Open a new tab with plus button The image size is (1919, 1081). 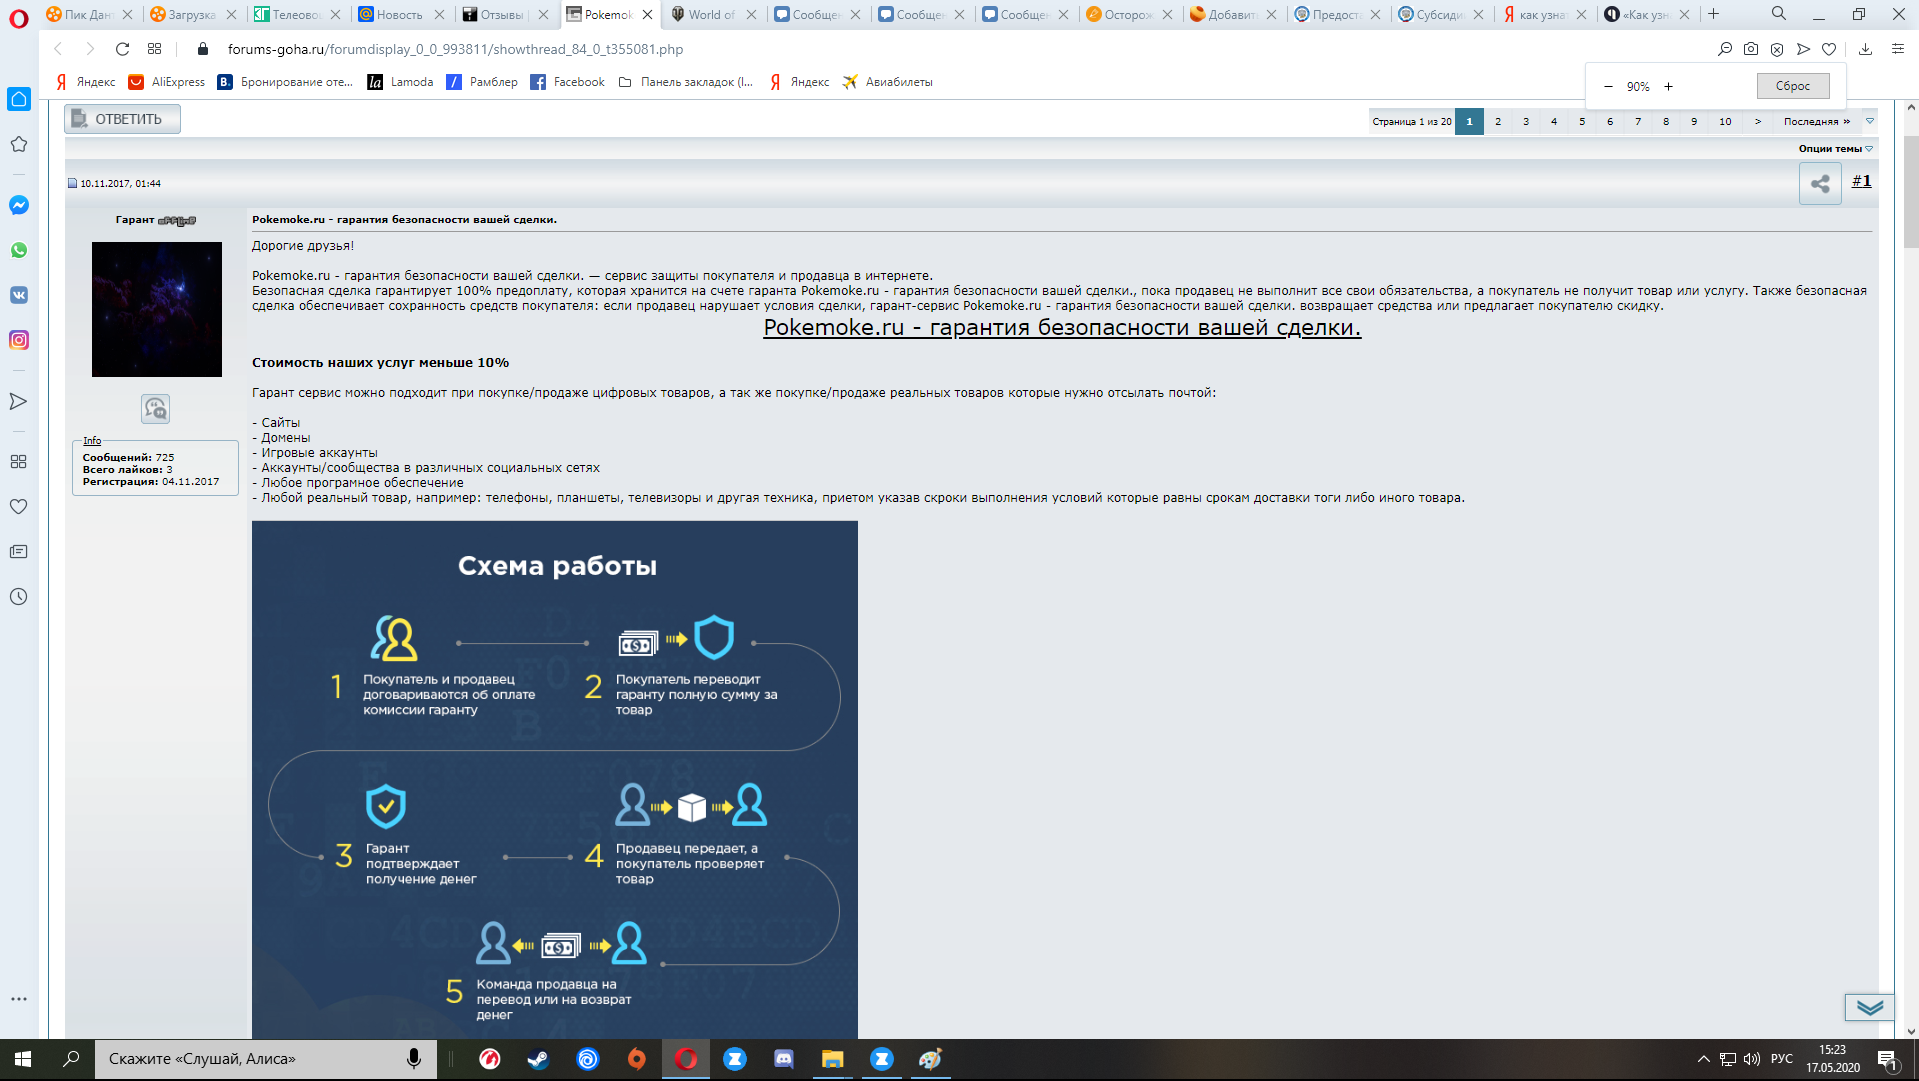point(1713,14)
